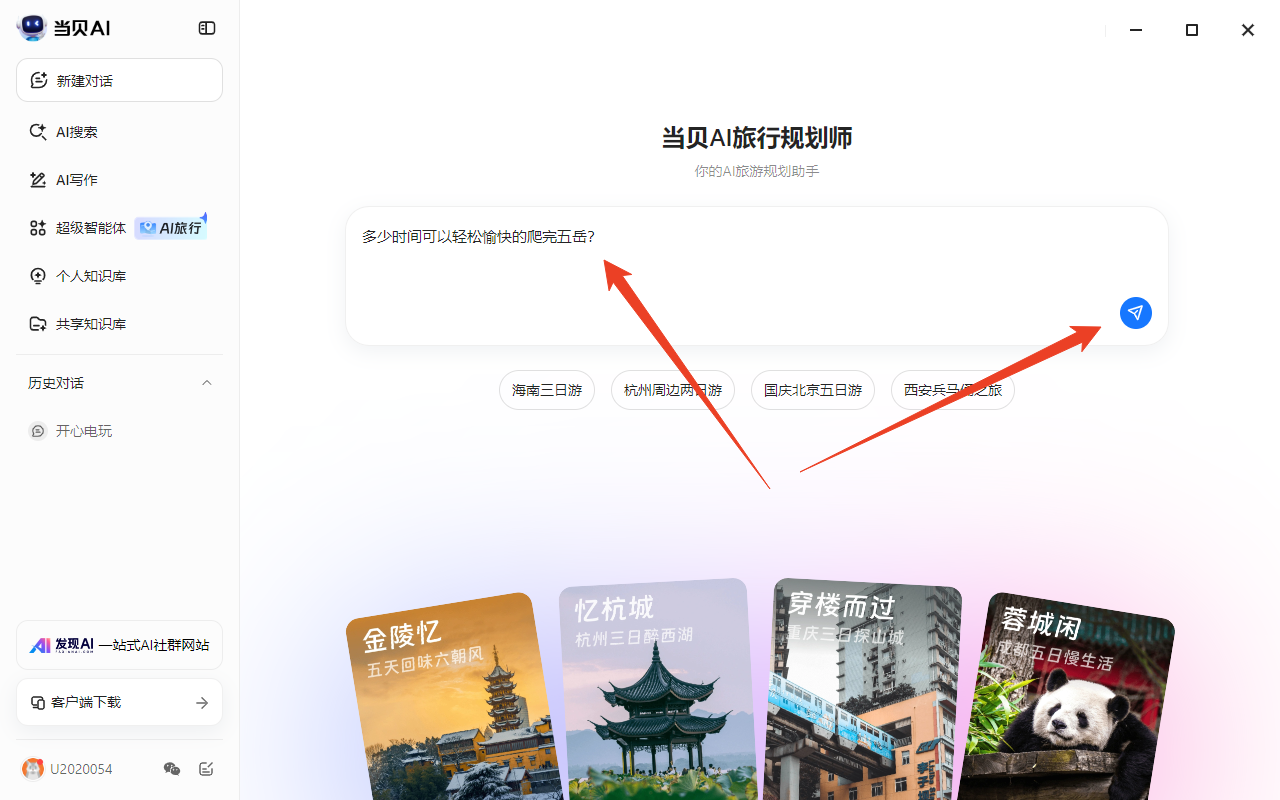
Task: Select the 海南三日游 suggestion
Action: (547, 390)
